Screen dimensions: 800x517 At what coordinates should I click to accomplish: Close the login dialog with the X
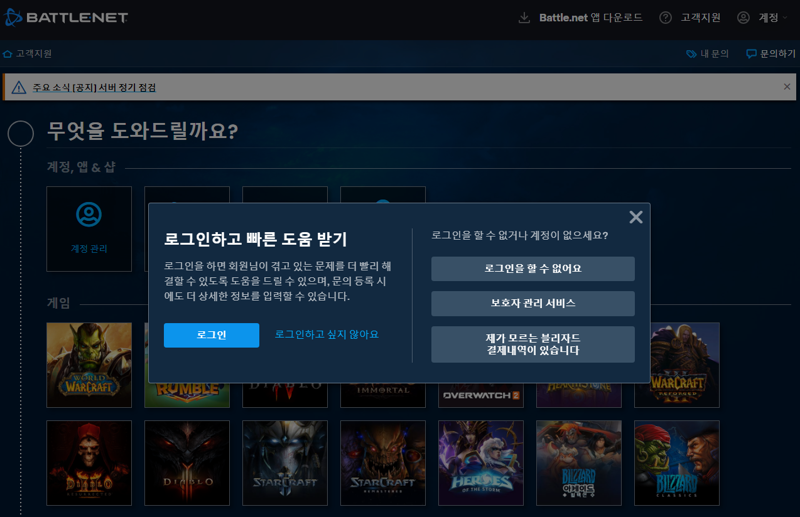point(636,217)
